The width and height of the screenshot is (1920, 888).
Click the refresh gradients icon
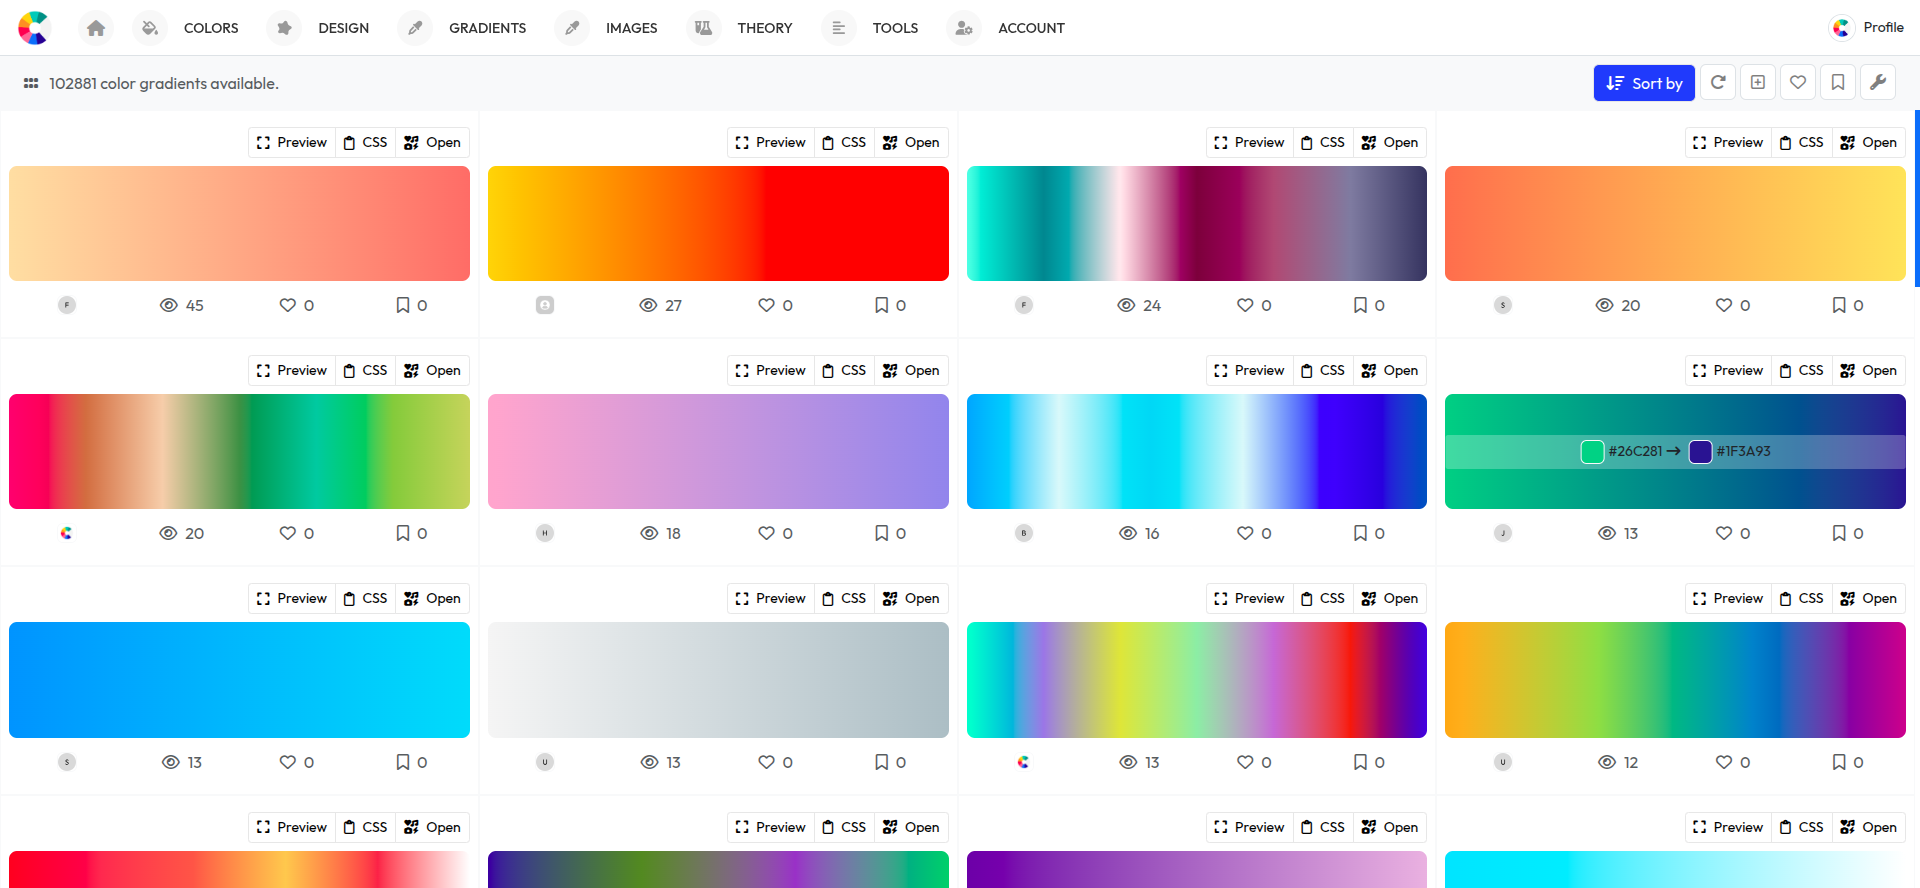click(x=1718, y=83)
